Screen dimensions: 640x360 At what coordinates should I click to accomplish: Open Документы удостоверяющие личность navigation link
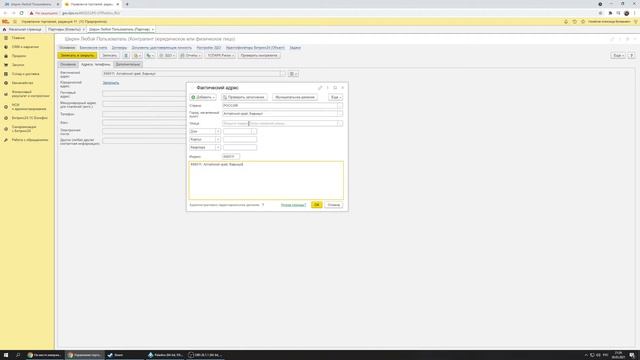pos(162,48)
